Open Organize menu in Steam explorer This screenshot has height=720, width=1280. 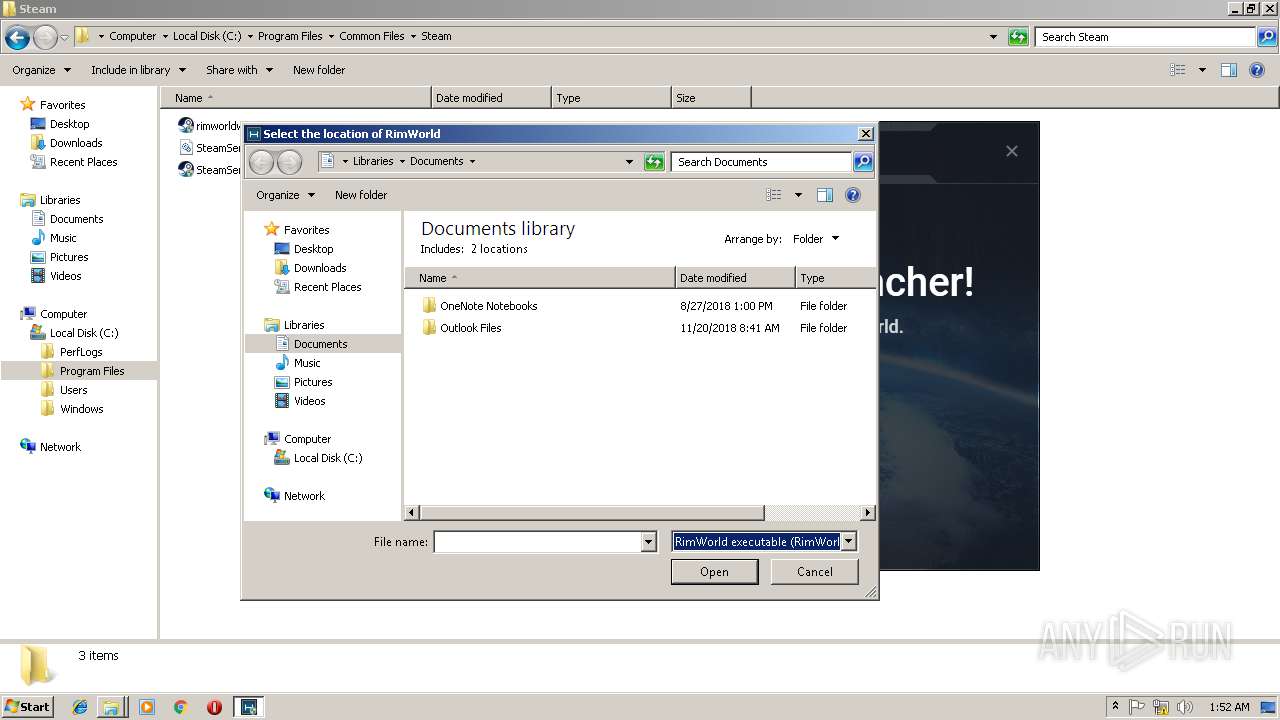(x=42, y=70)
